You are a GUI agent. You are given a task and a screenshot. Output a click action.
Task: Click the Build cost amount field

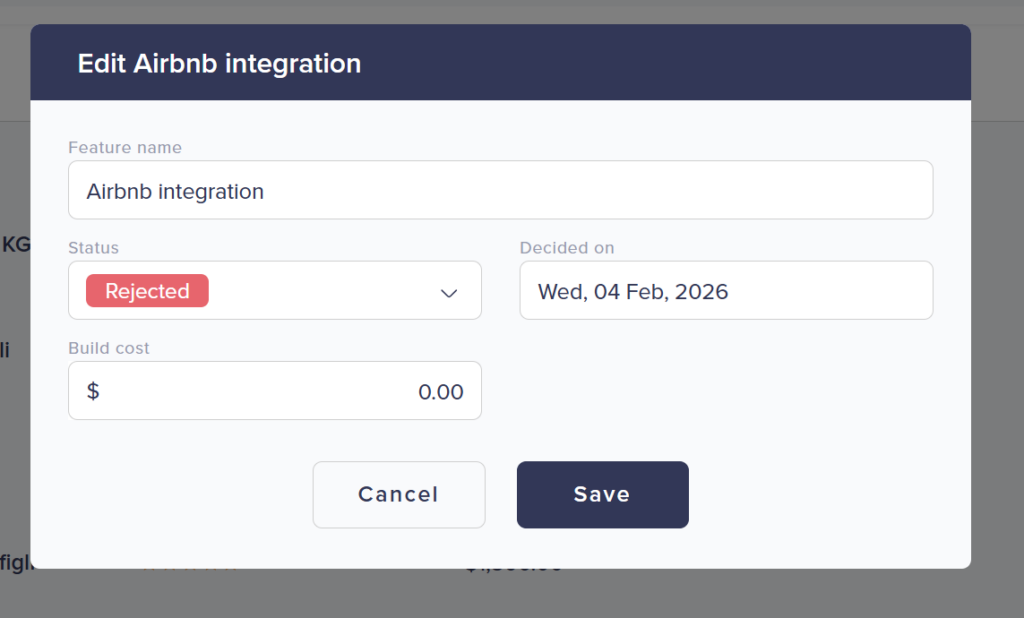275,391
